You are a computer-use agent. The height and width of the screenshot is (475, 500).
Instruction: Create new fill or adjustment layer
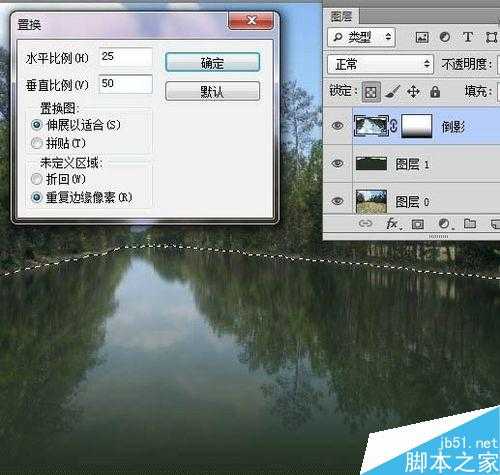click(445, 224)
